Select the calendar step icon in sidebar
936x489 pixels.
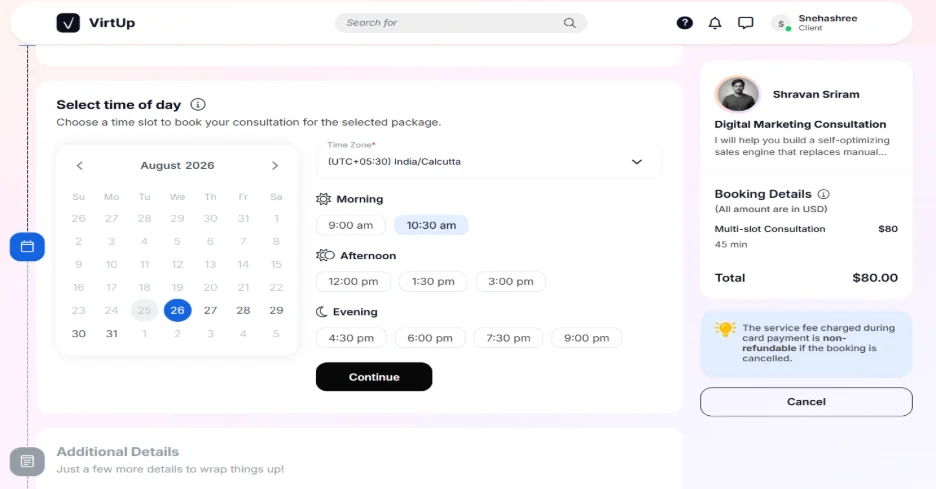(x=27, y=247)
